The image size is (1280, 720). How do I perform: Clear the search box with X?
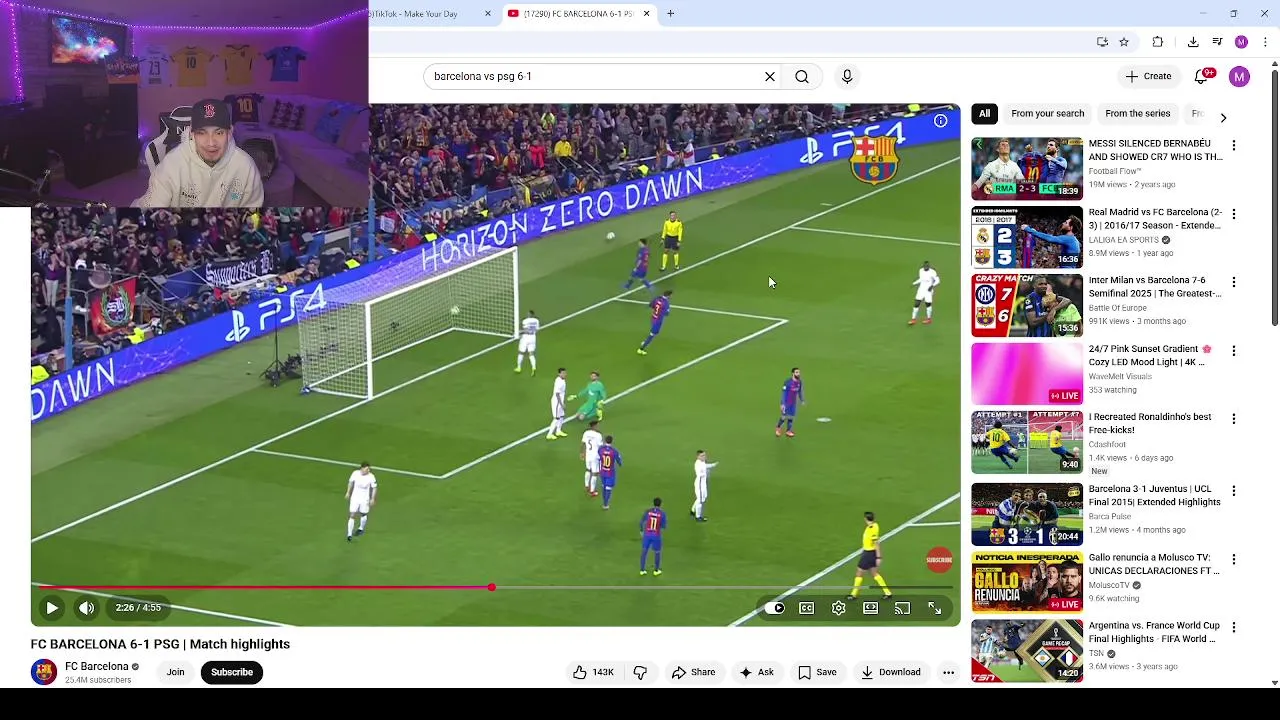[x=770, y=76]
